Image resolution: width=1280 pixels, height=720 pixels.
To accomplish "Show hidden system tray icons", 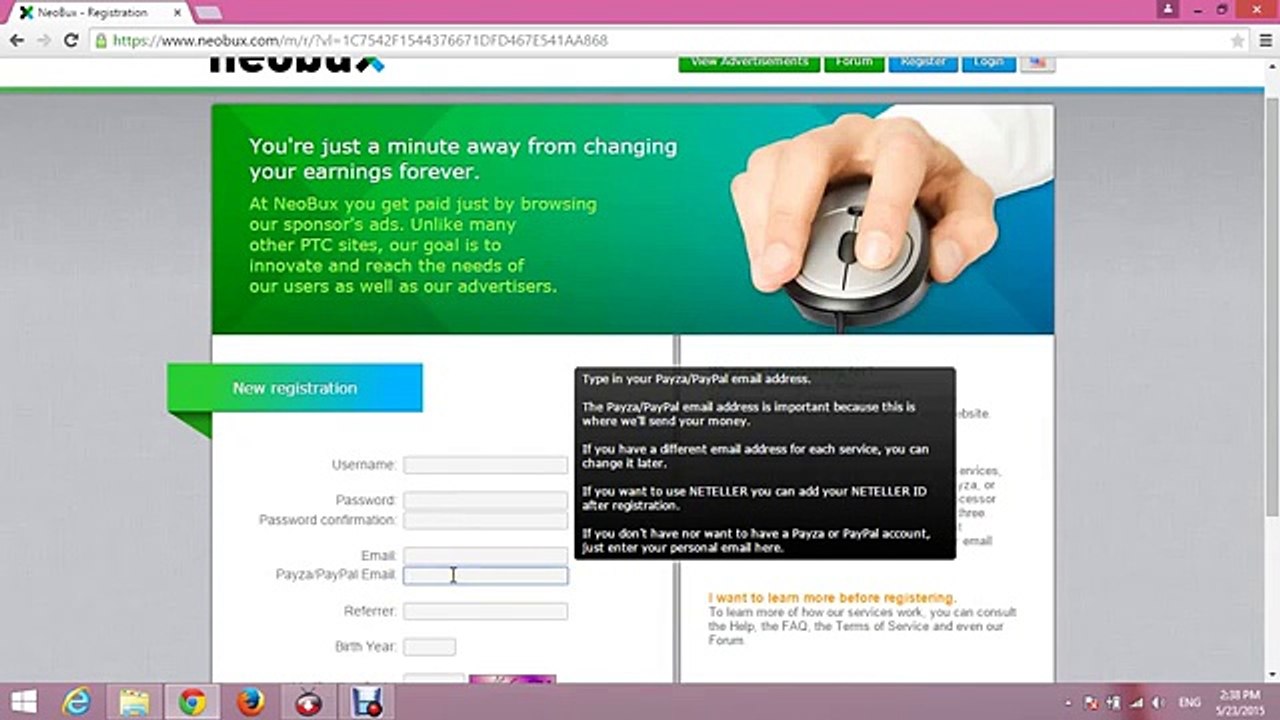I will click(x=1069, y=703).
